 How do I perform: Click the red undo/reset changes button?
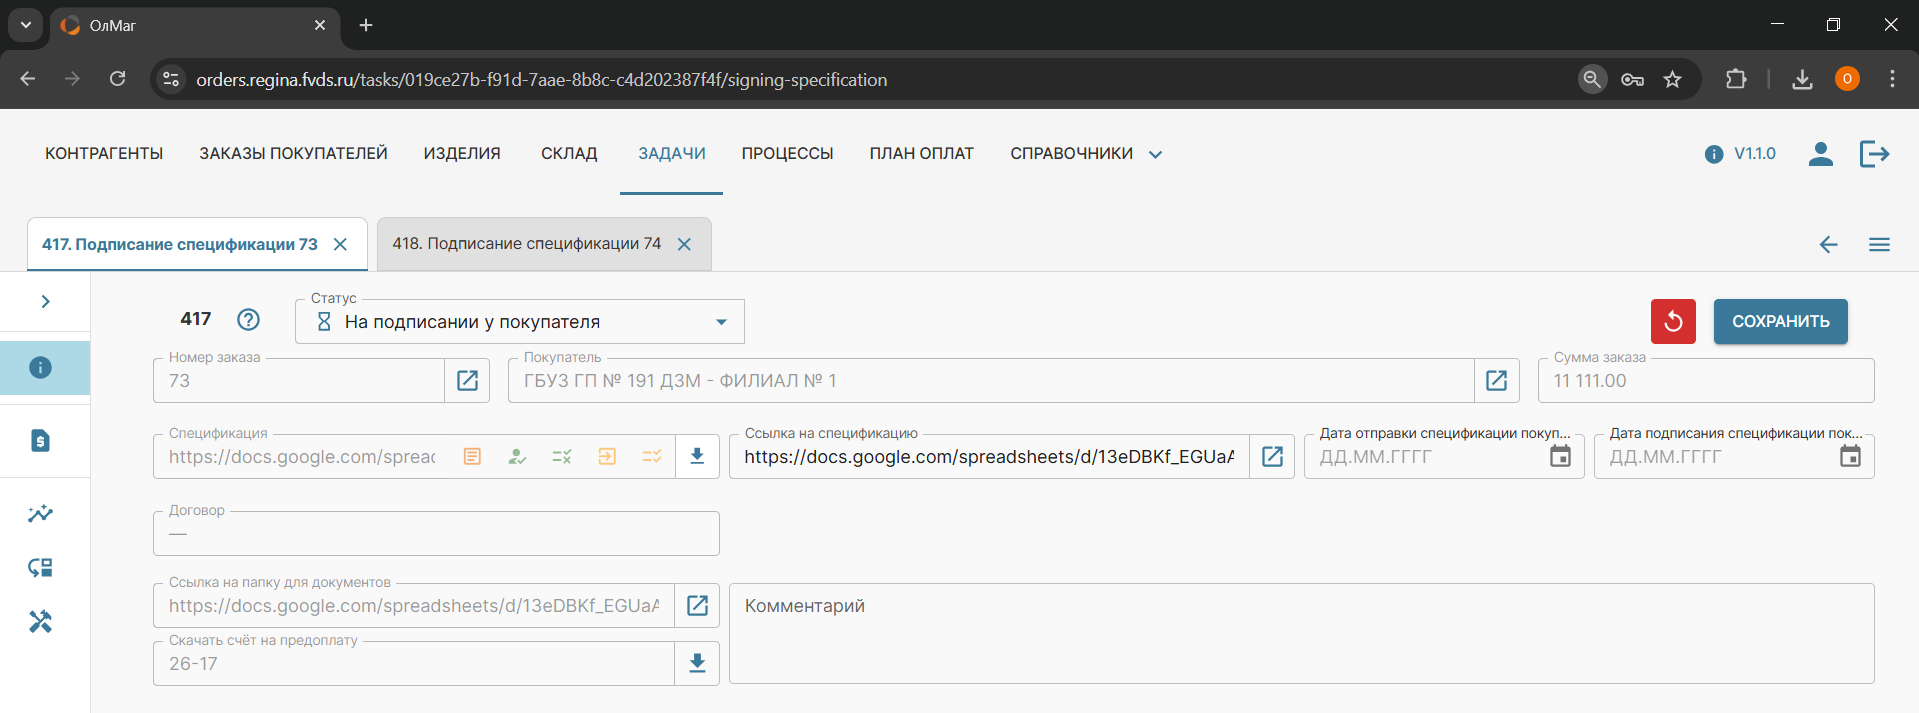(x=1672, y=321)
